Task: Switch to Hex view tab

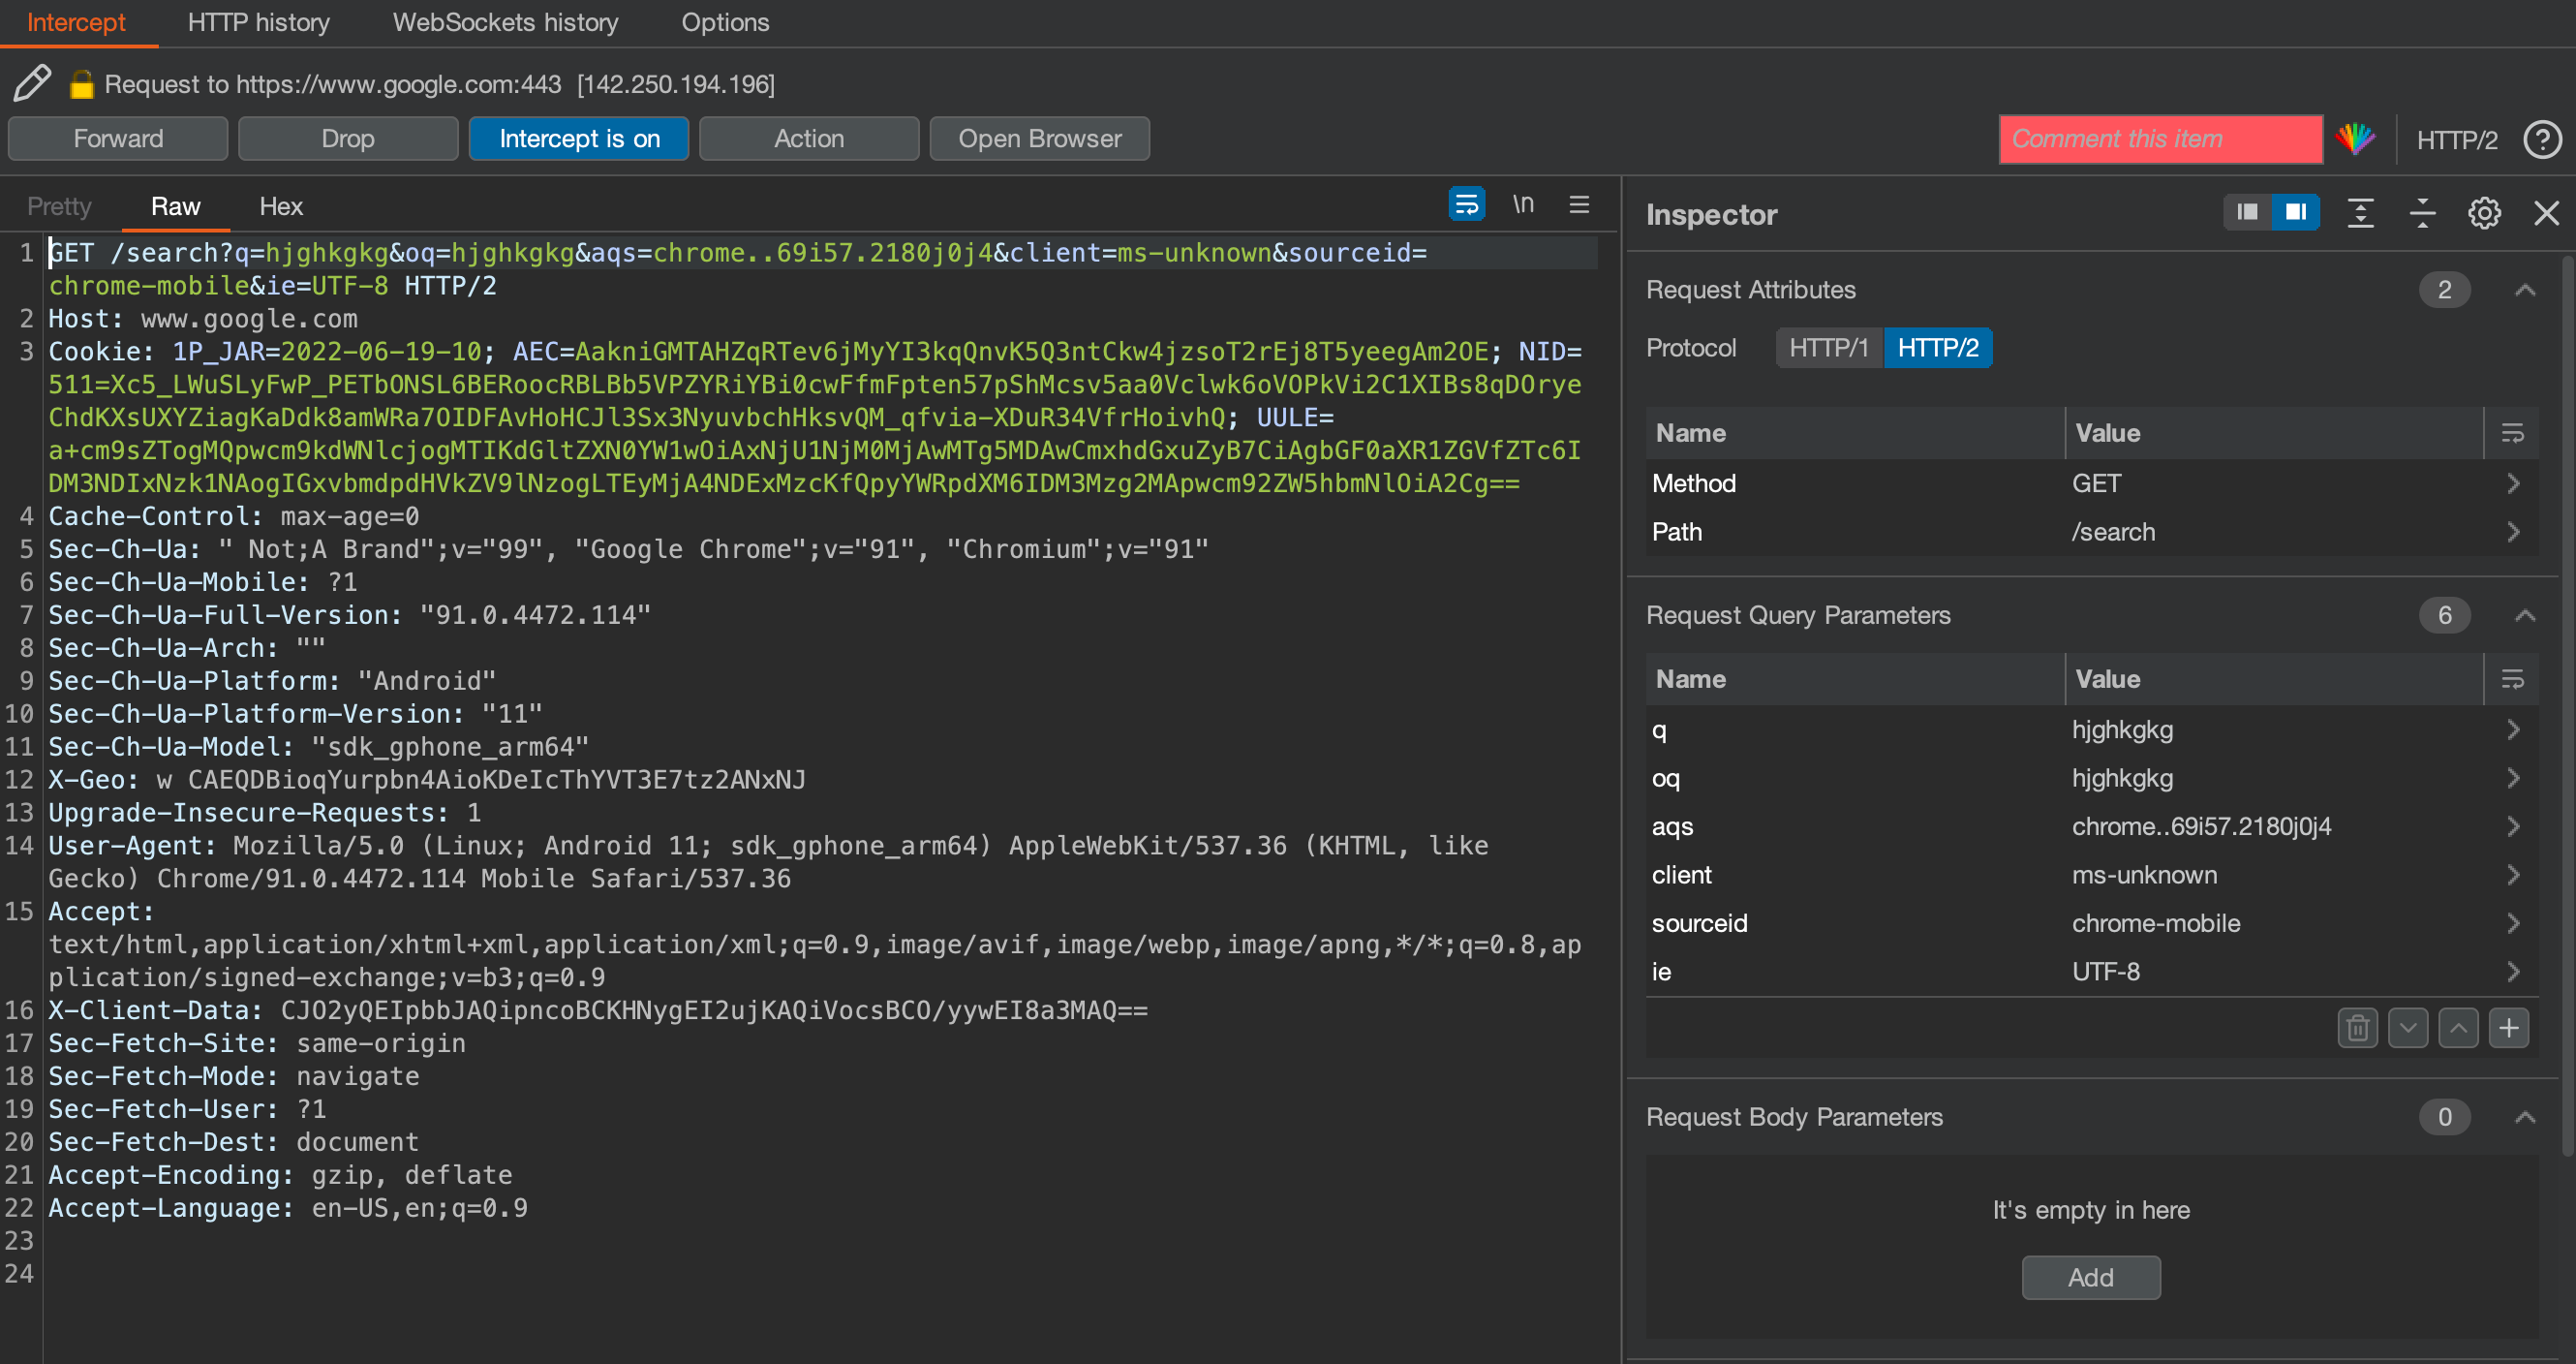Action: 281,206
